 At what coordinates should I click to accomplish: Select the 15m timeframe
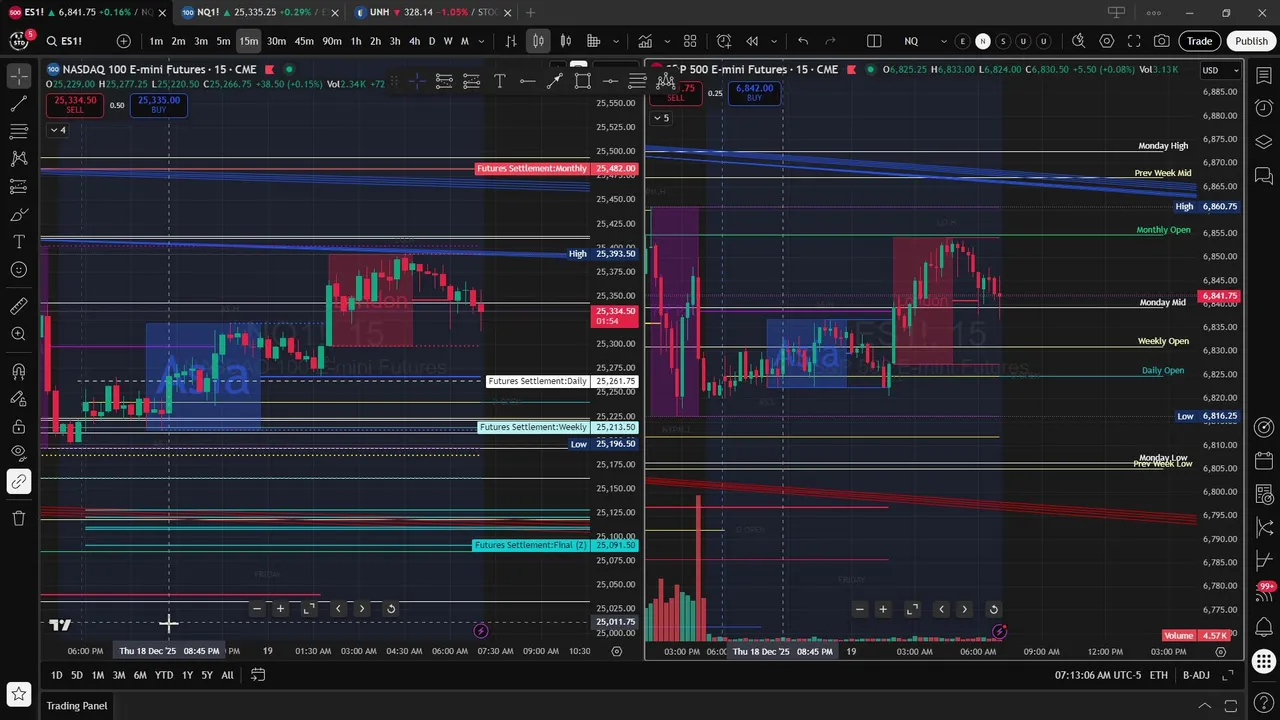click(x=248, y=41)
